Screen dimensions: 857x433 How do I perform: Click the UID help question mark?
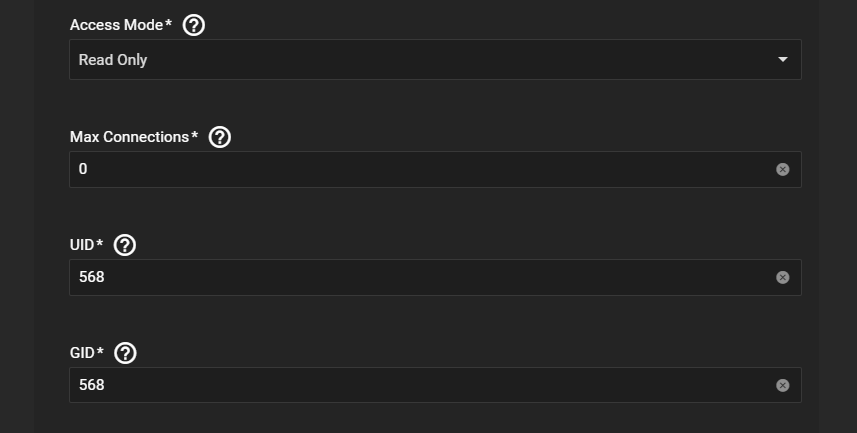[125, 245]
